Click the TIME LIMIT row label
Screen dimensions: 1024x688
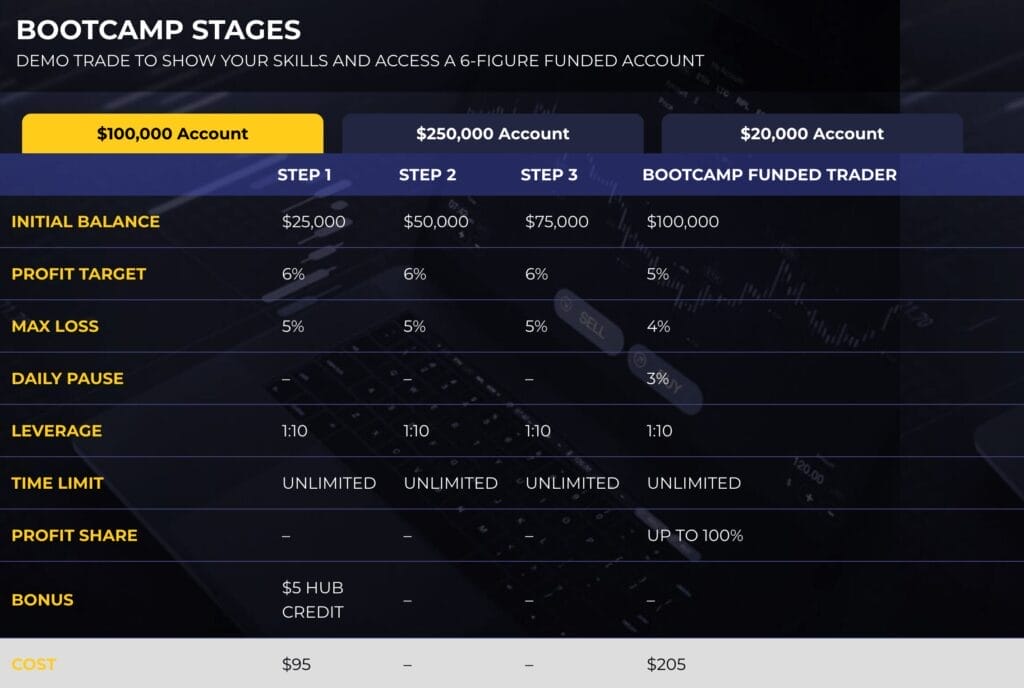coord(57,483)
